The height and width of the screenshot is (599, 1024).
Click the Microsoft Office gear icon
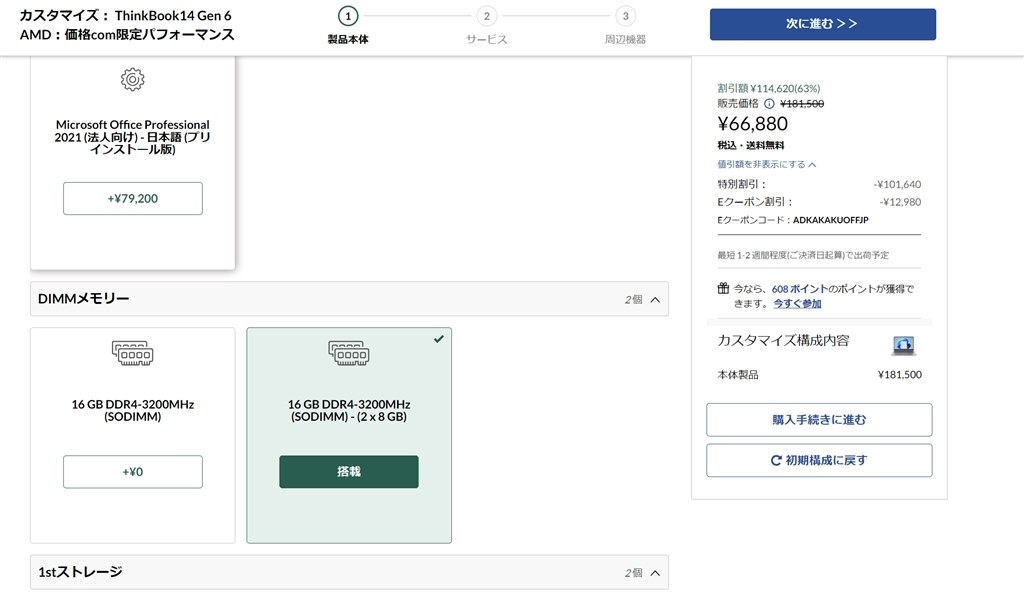pos(133,80)
